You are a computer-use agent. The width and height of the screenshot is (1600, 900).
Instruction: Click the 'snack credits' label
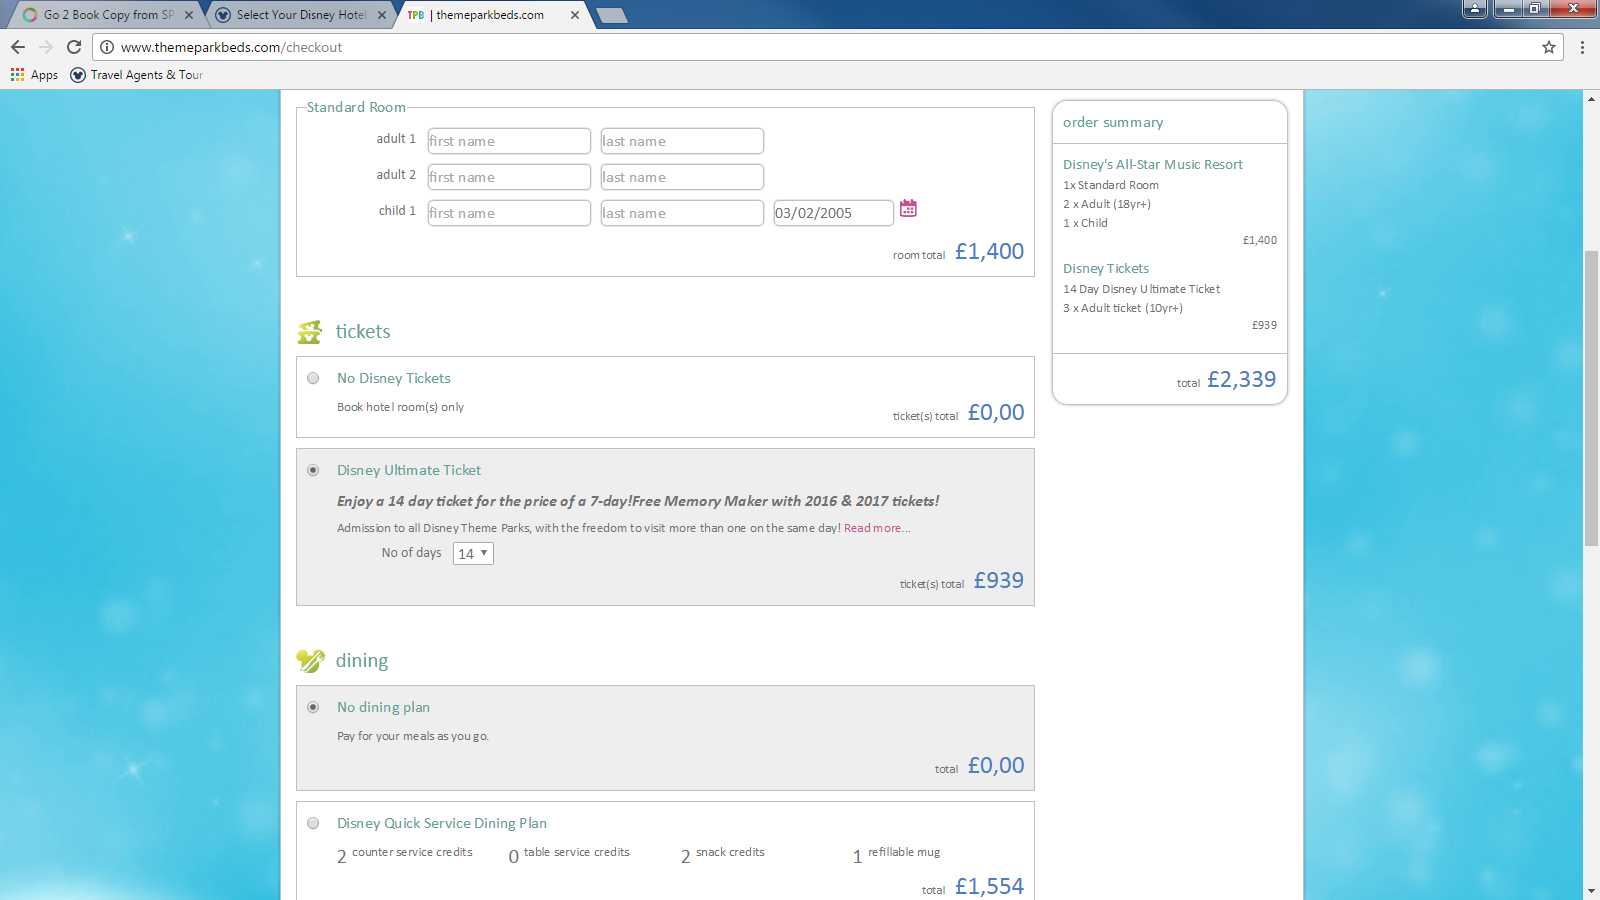(730, 852)
